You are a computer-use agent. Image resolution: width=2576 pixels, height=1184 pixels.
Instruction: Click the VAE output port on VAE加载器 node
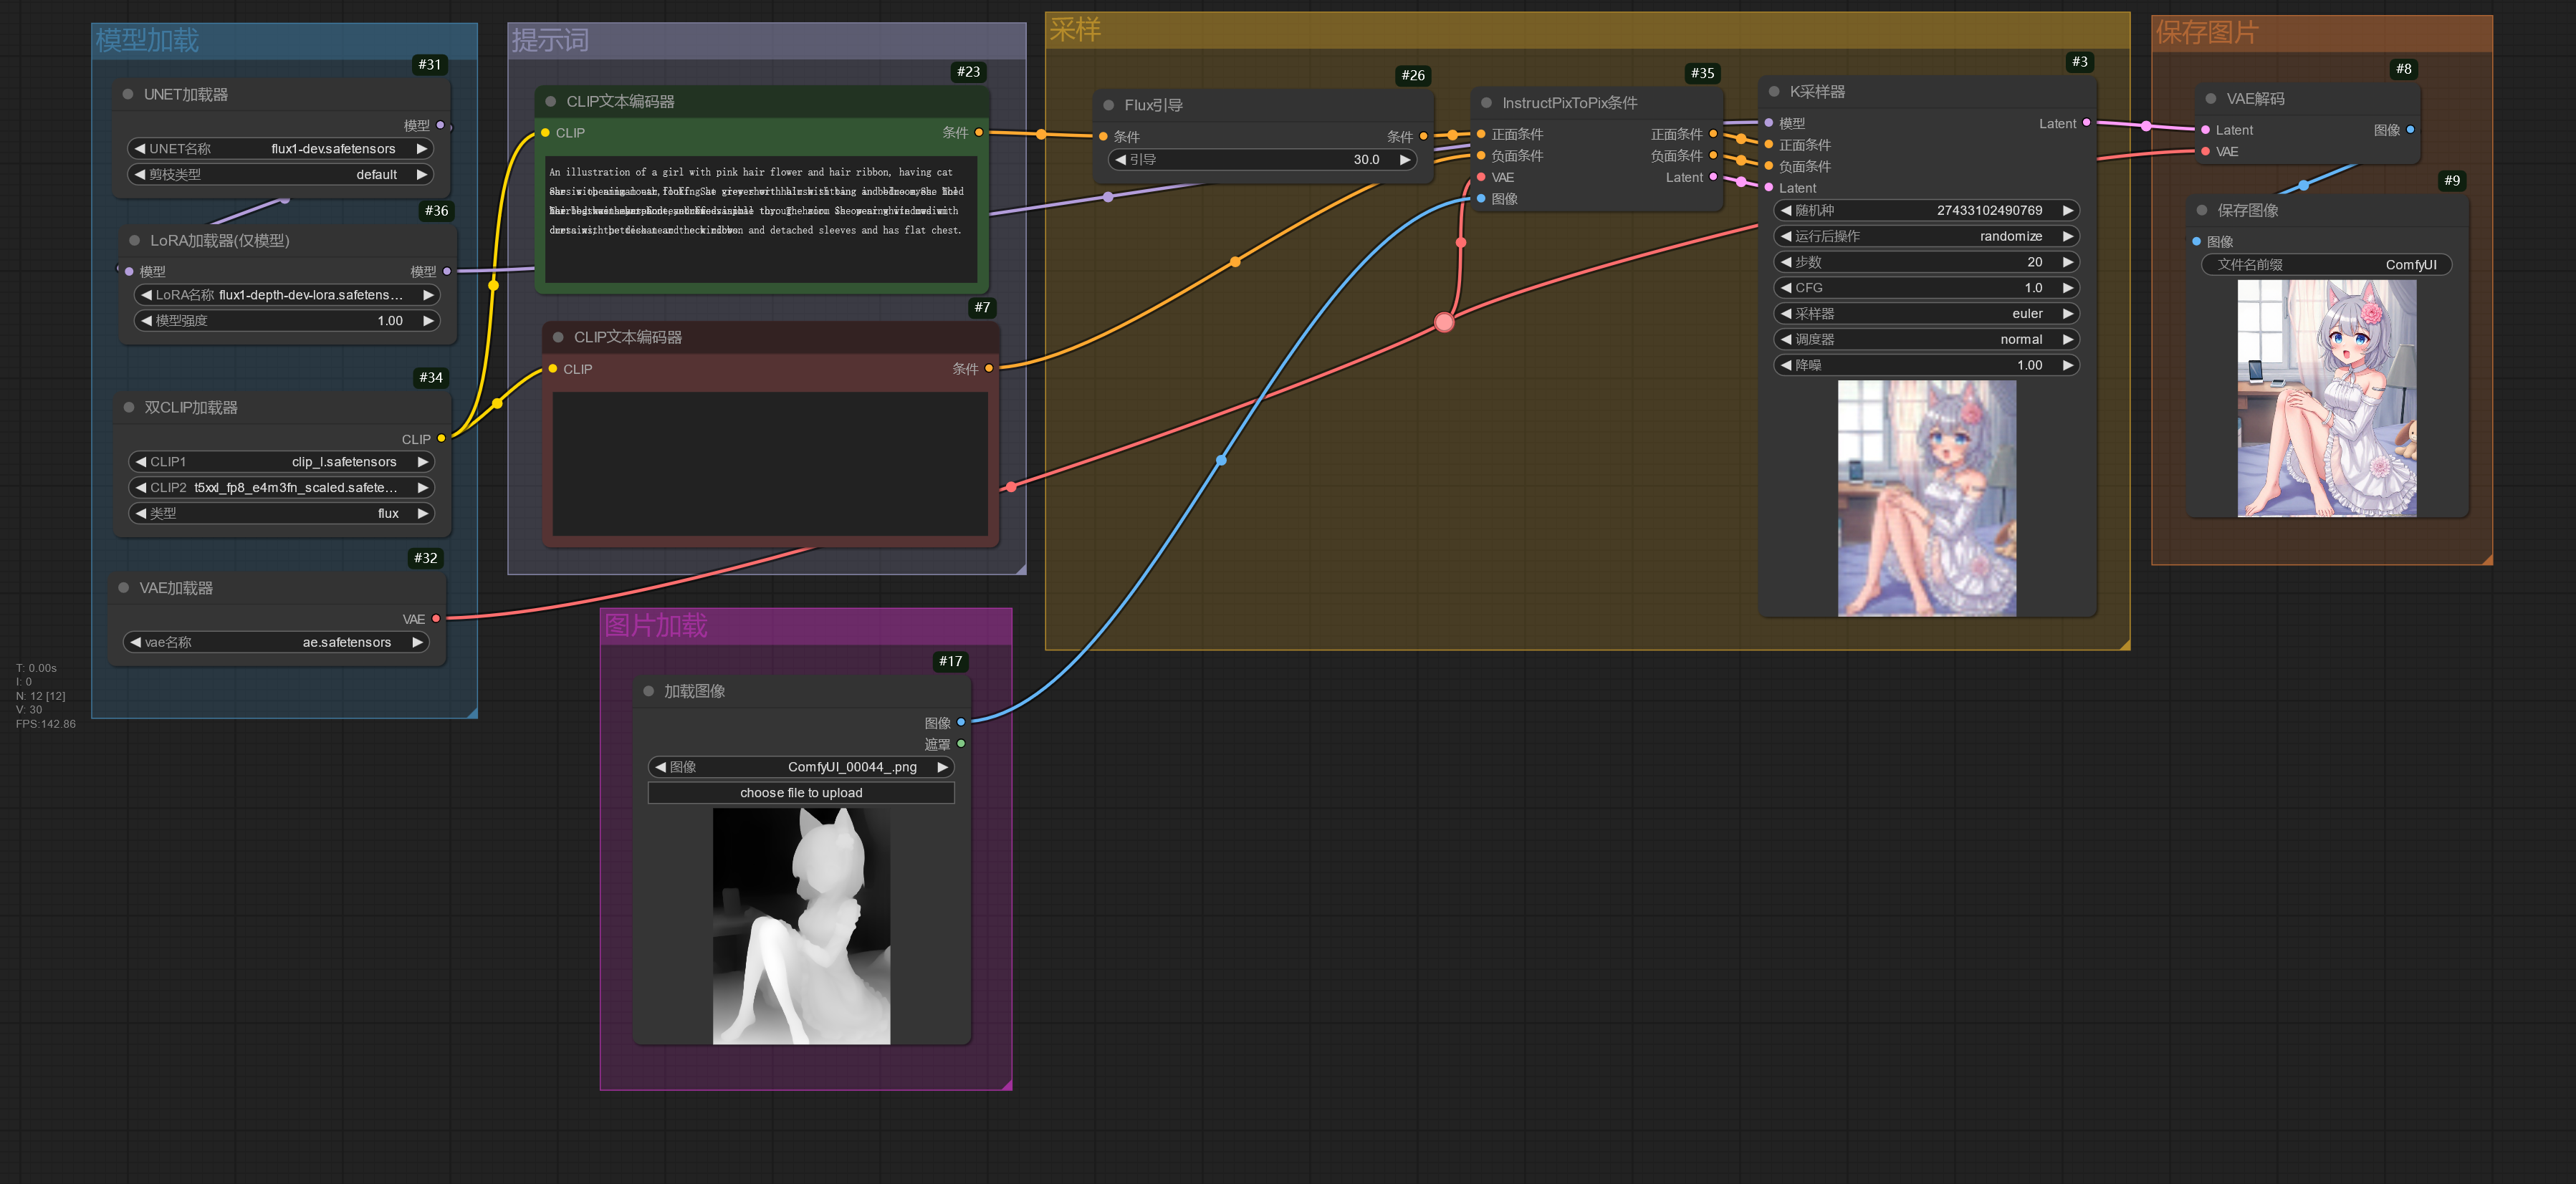[x=436, y=619]
